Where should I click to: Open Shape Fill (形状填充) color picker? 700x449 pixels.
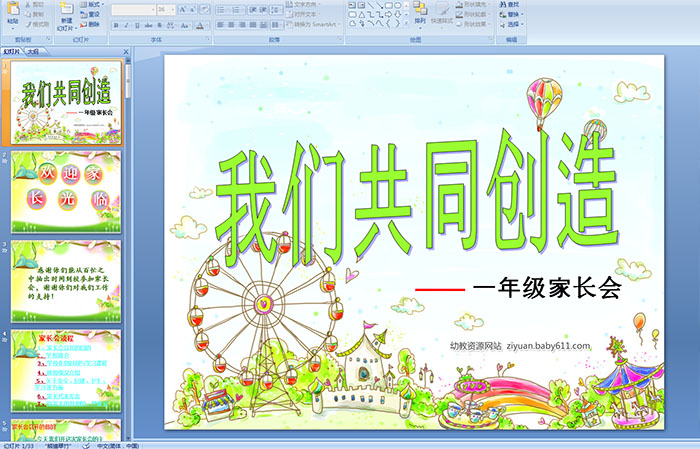[x=474, y=4]
